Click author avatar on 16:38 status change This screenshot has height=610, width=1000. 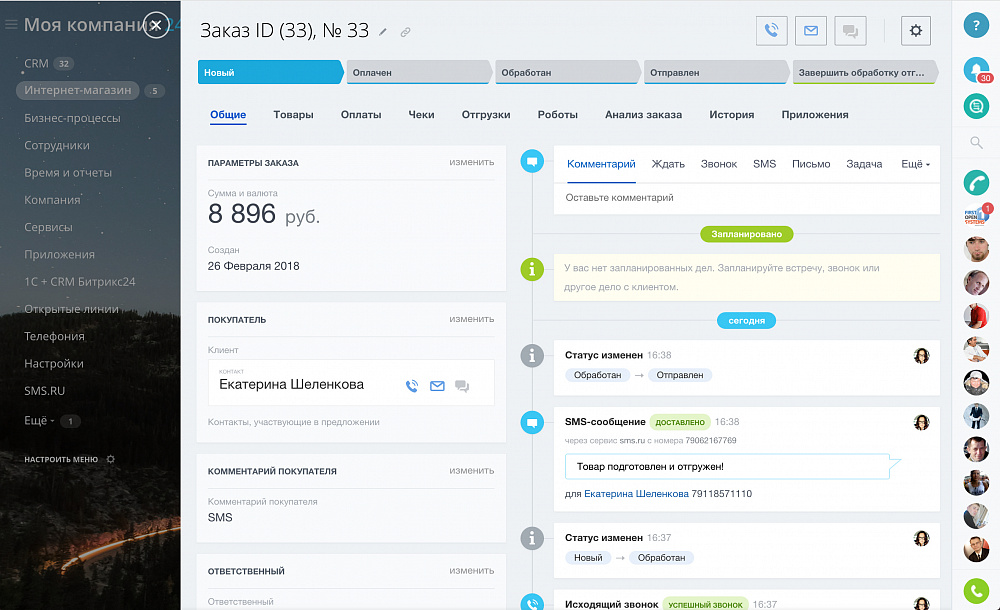coord(921,355)
